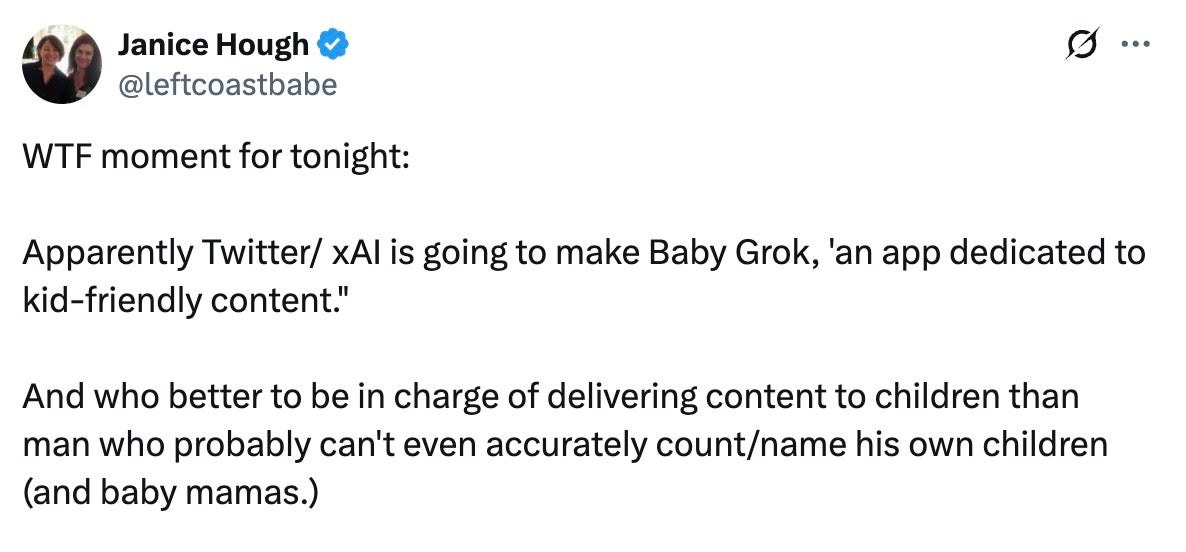The height and width of the screenshot is (552, 1186).
Task: Click the Grok explain-this-post icon
Action: [x=1081, y=44]
